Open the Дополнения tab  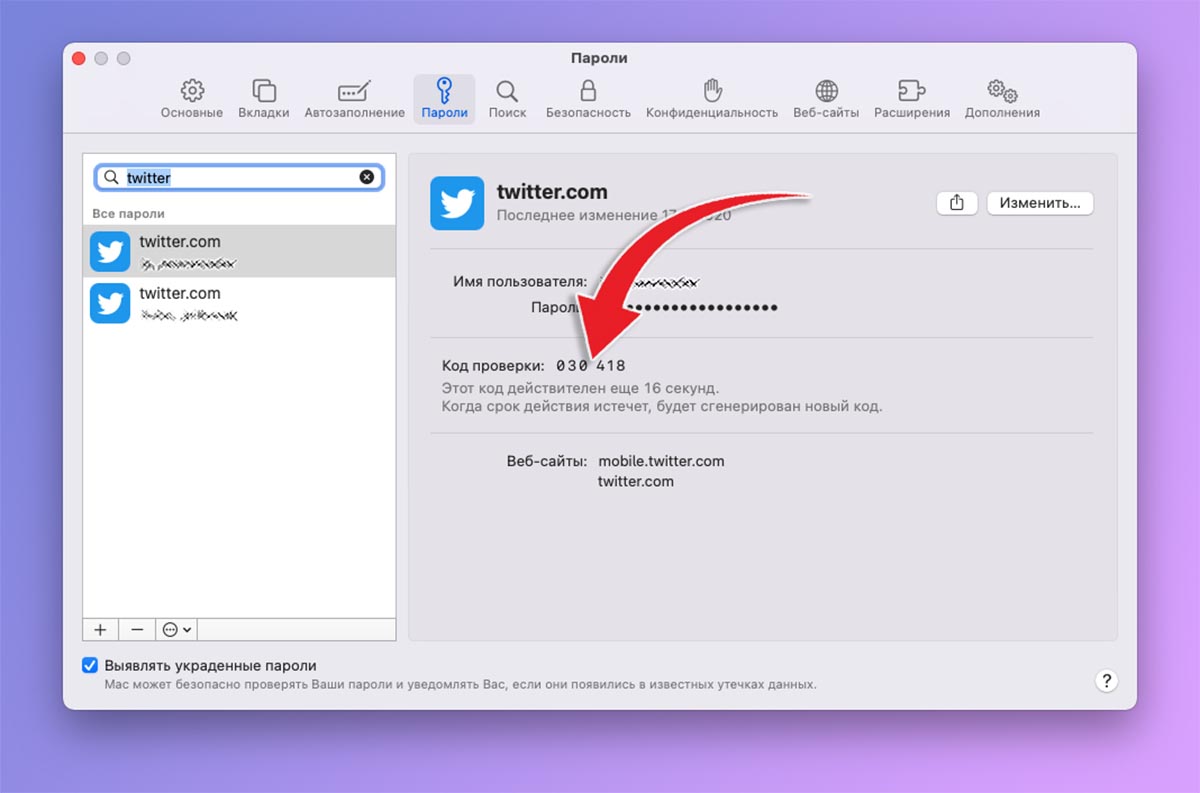tap(1002, 99)
